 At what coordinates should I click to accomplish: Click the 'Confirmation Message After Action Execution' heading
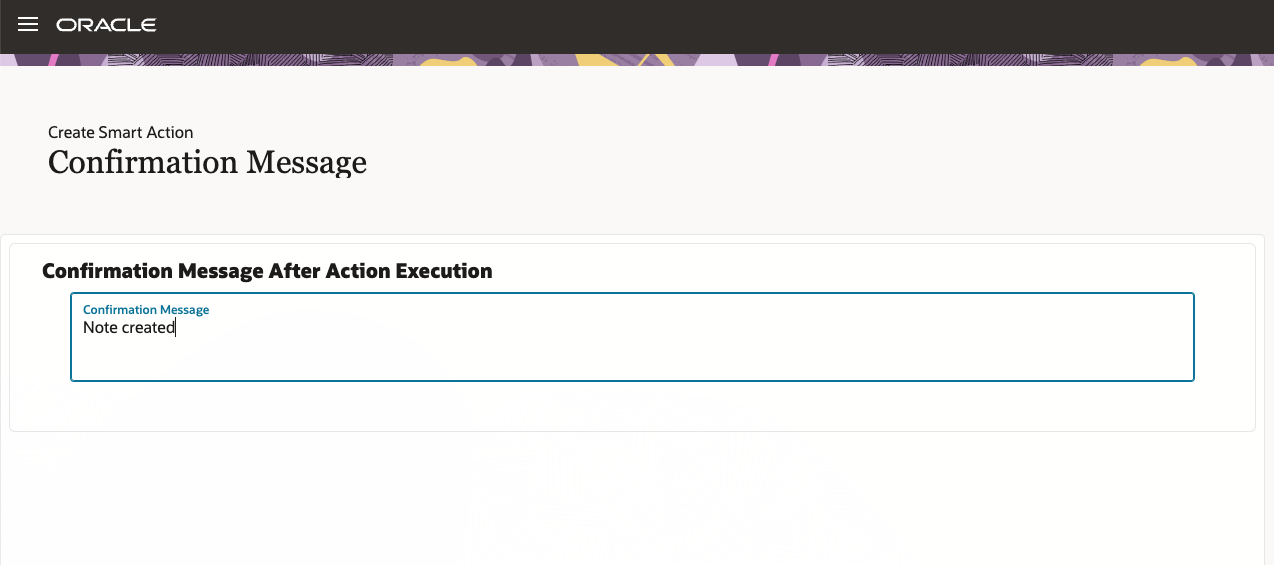pos(267,271)
